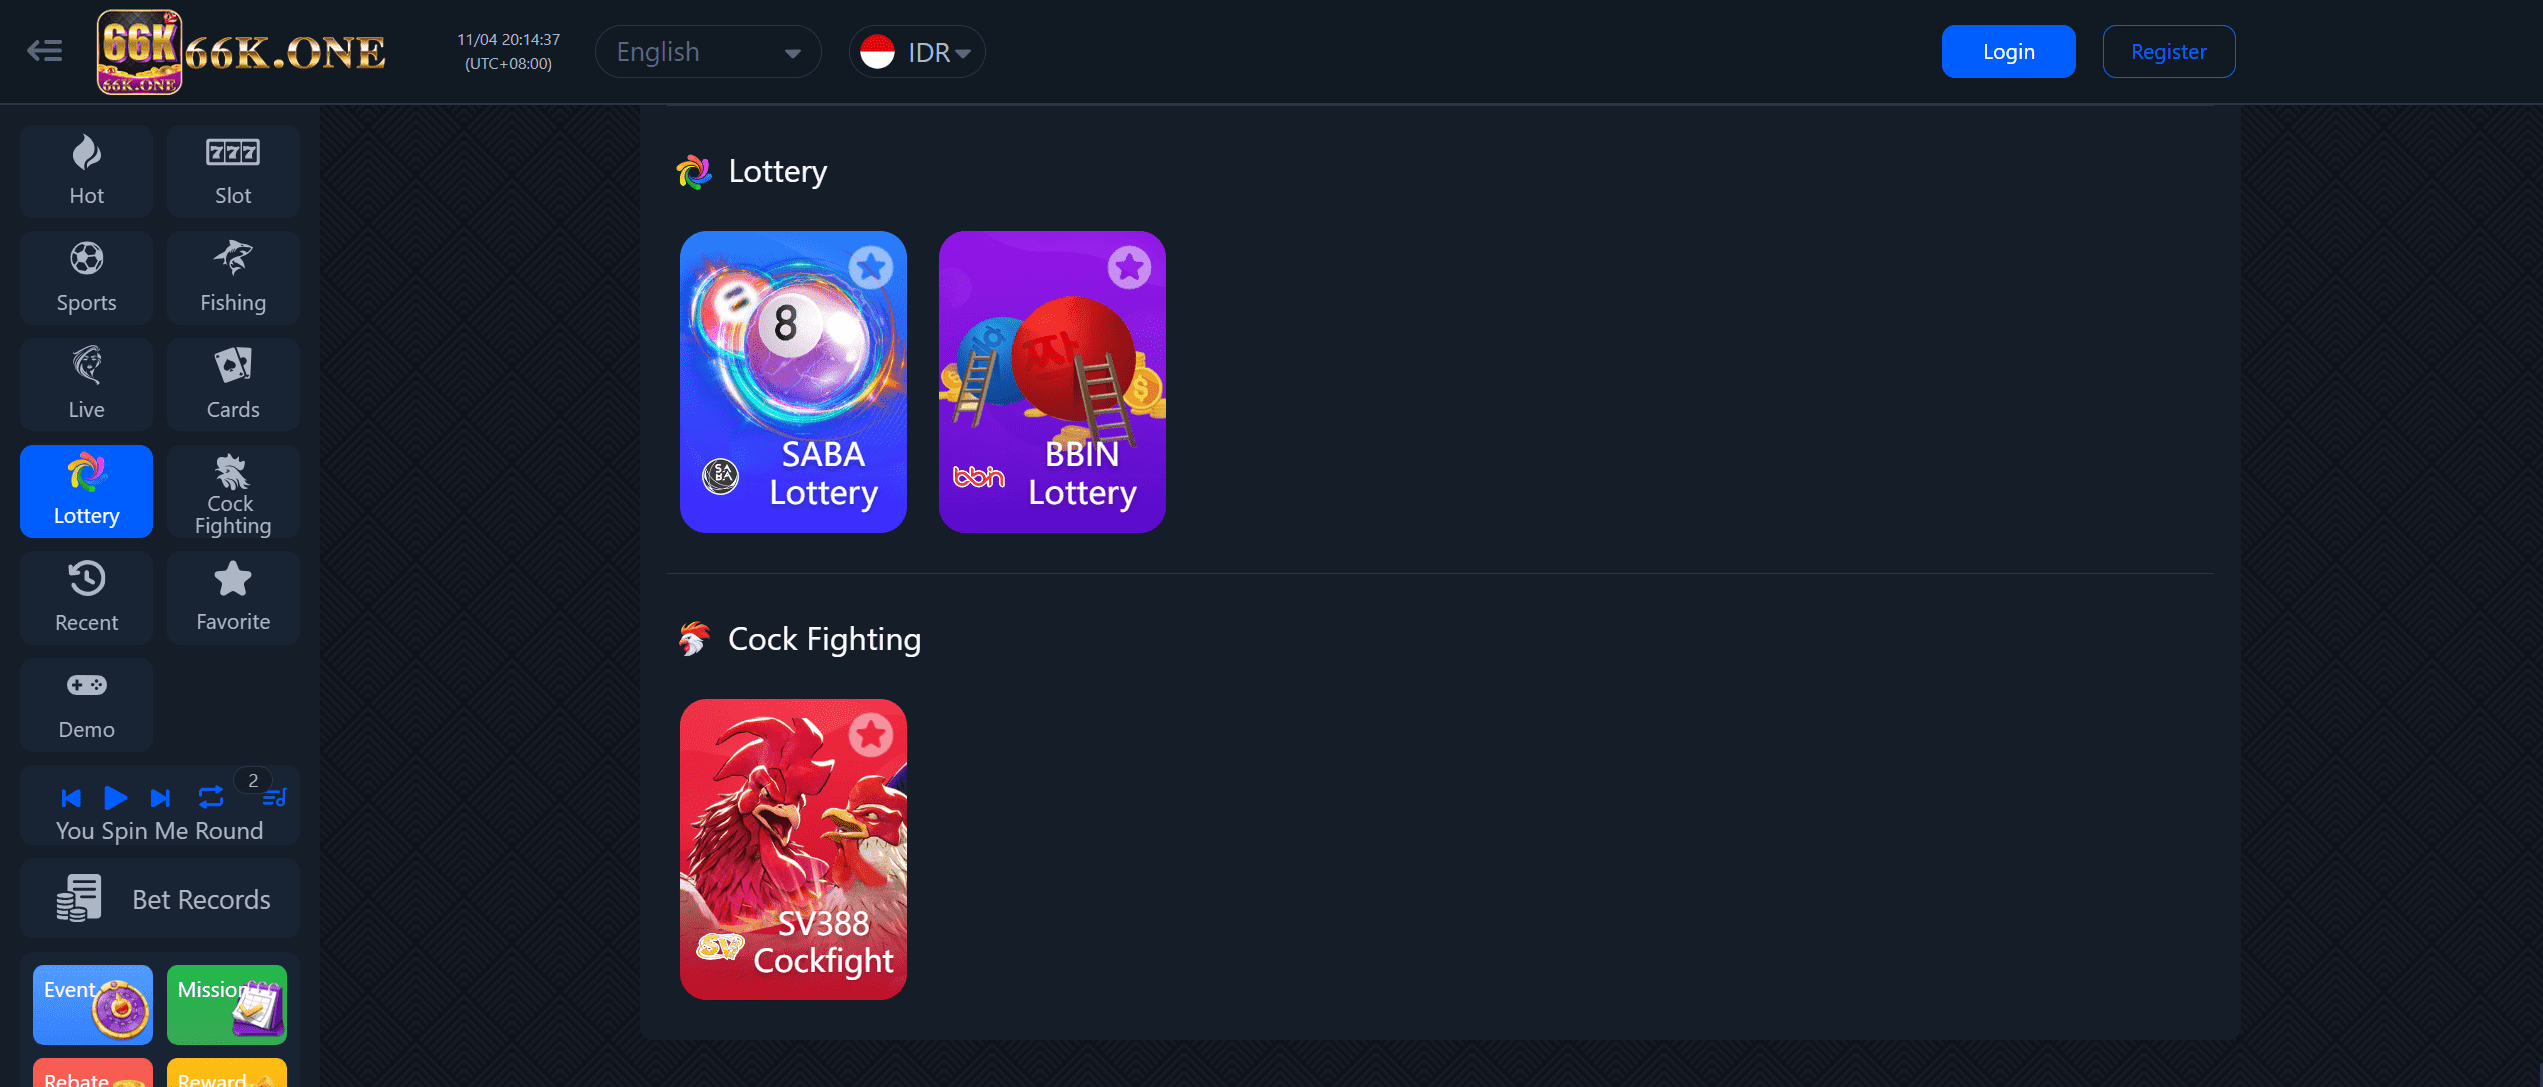Open the Sports category
The image size is (2543, 1087).
[x=86, y=278]
